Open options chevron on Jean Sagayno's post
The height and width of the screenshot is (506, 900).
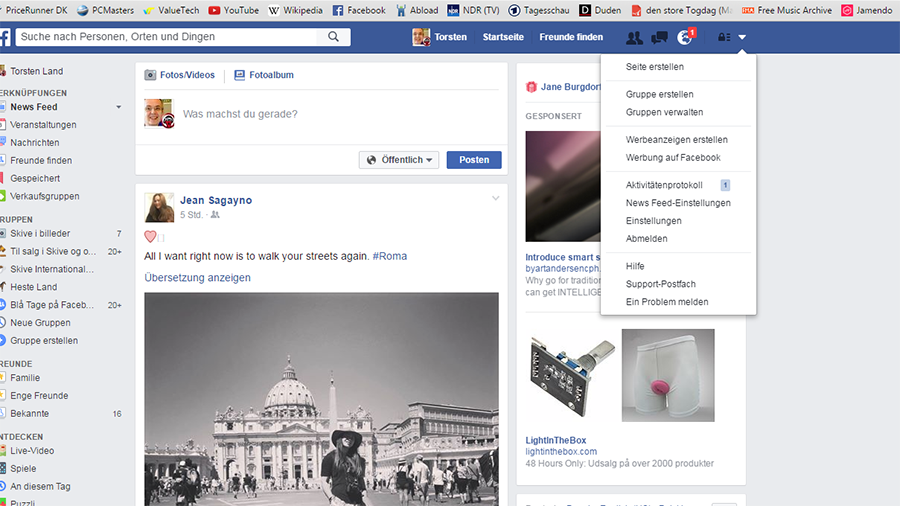point(495,198)
